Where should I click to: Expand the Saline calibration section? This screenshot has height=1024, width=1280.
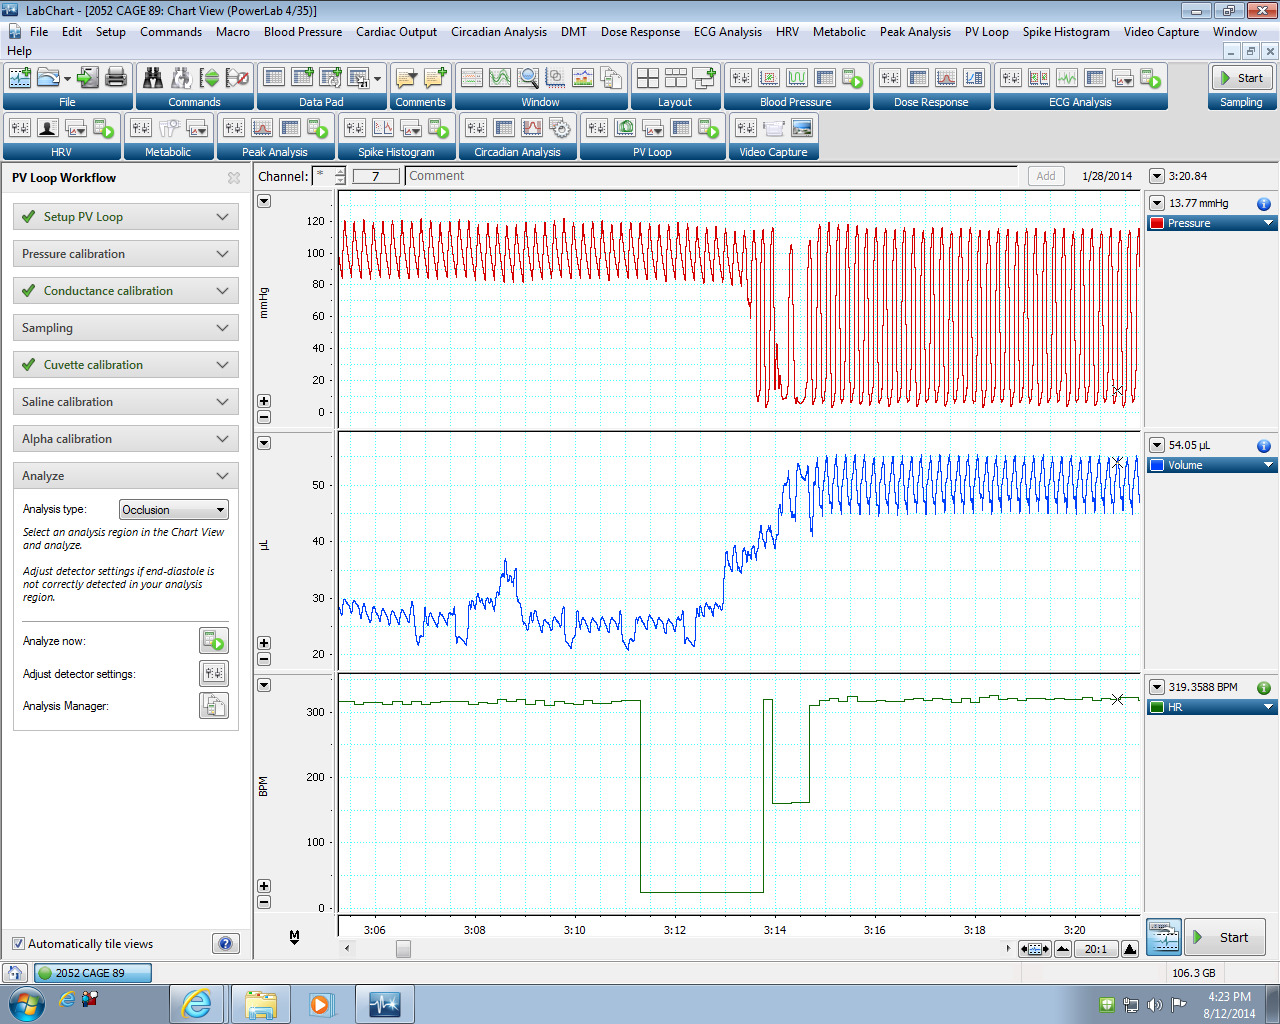[x=125, y=402]
